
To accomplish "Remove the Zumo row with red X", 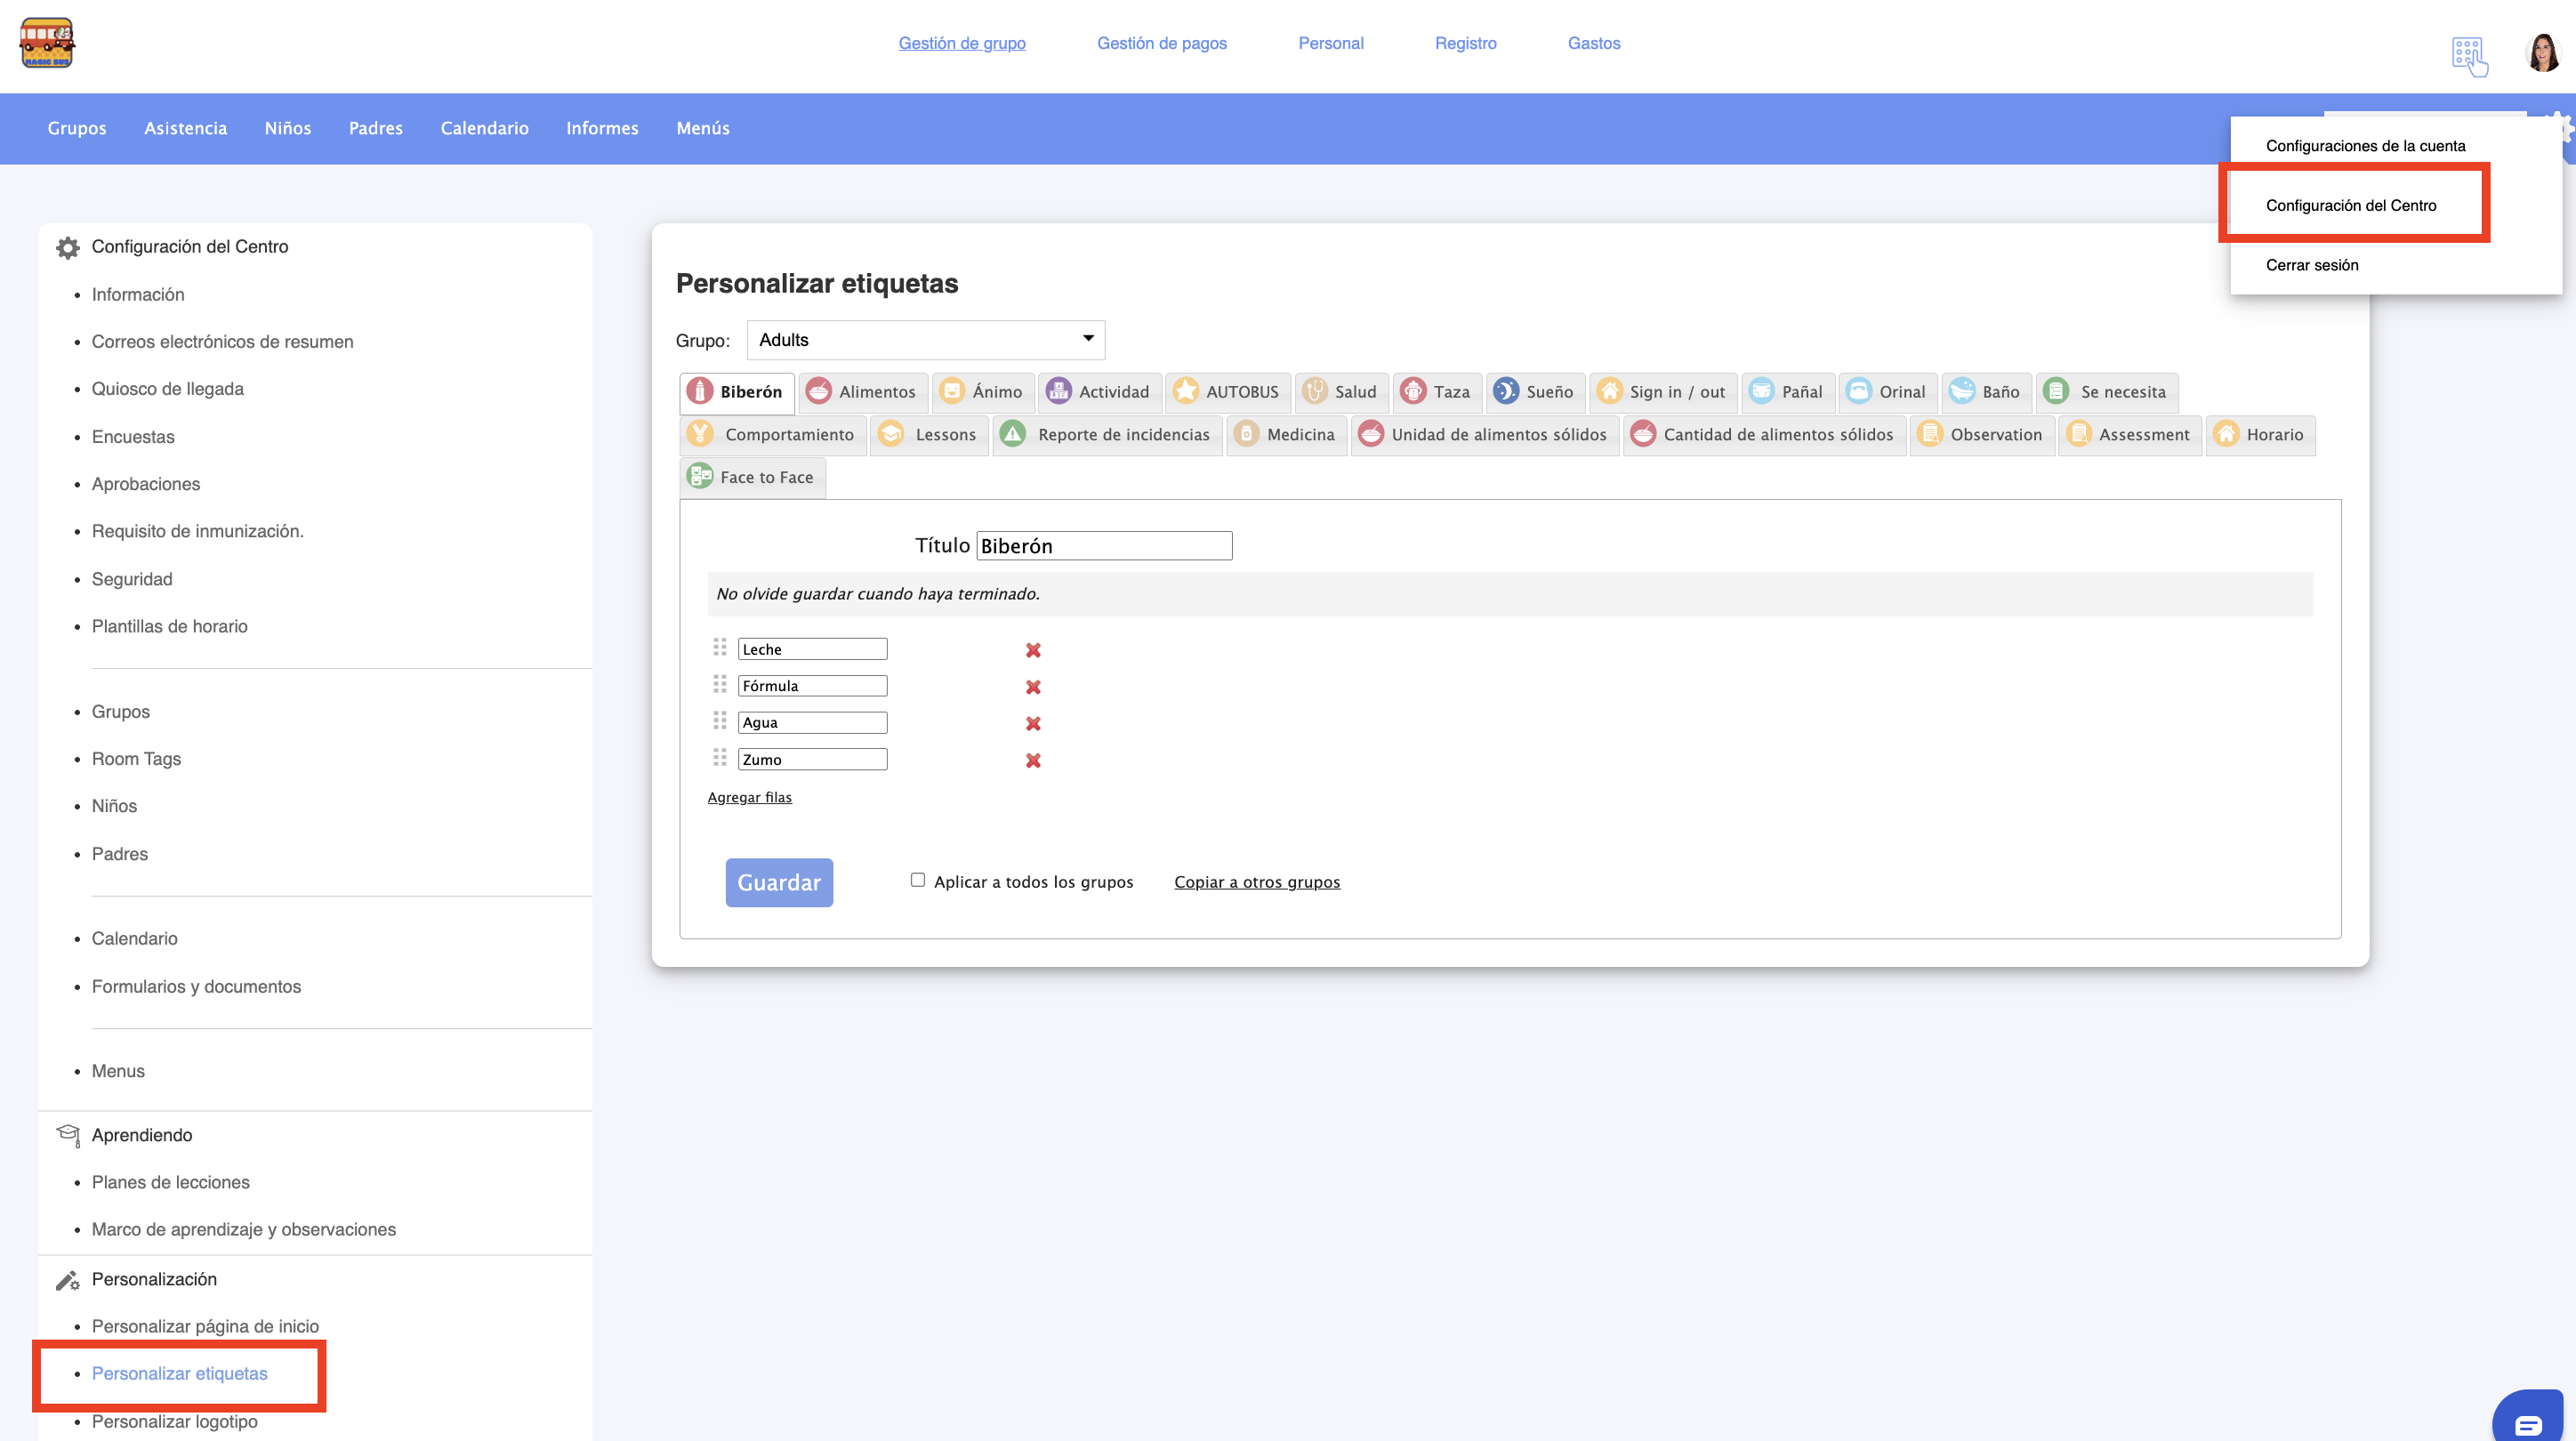I will [x=1033, y=760].
